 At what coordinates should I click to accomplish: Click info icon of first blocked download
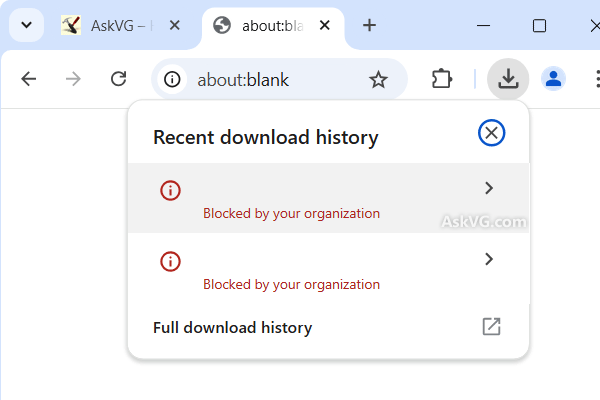click(x=170, y=190)
